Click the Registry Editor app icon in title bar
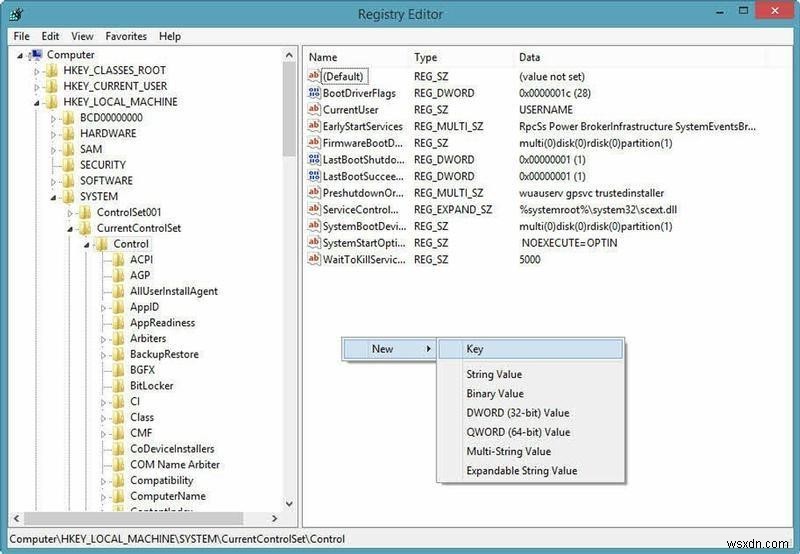This screenshot has height=554, width=800. pos(16,14)
